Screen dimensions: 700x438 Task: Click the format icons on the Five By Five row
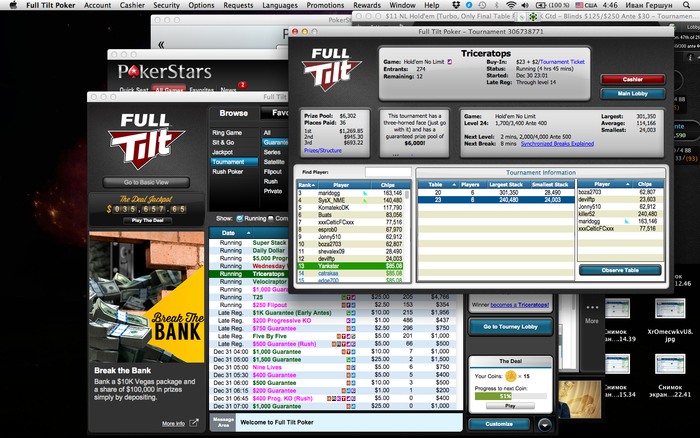(346, 336)
